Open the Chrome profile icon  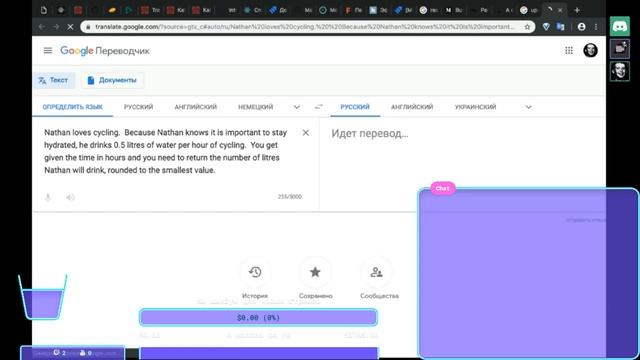pyautogui.click(x=582, y=27)
